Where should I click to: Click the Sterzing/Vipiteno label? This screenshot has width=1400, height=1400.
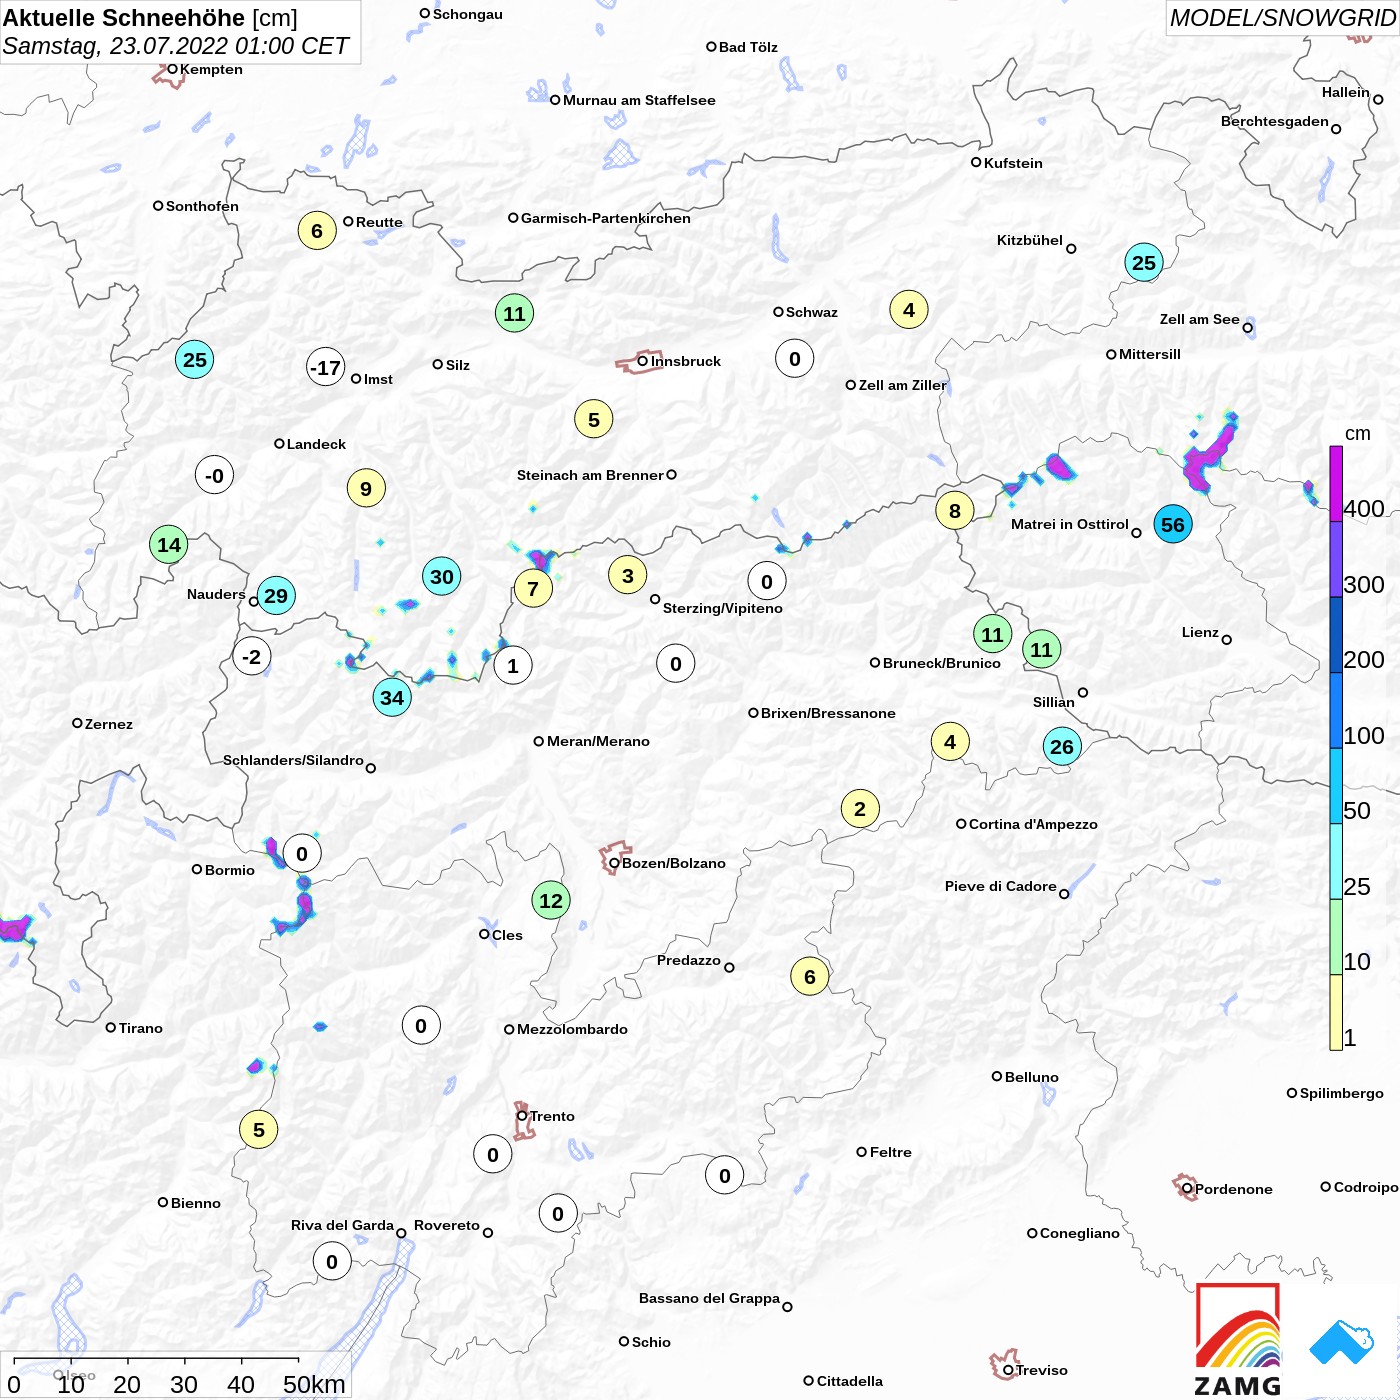(722, 608)
